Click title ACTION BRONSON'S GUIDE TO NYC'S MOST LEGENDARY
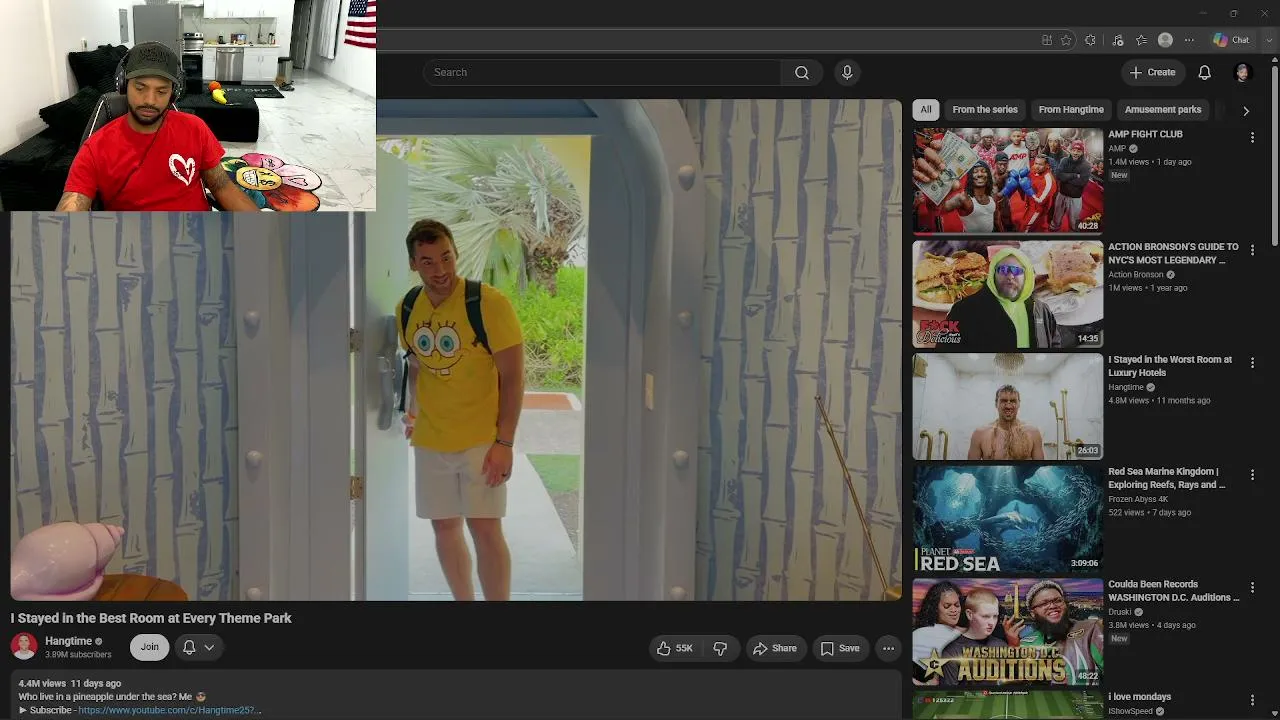 1173,253
